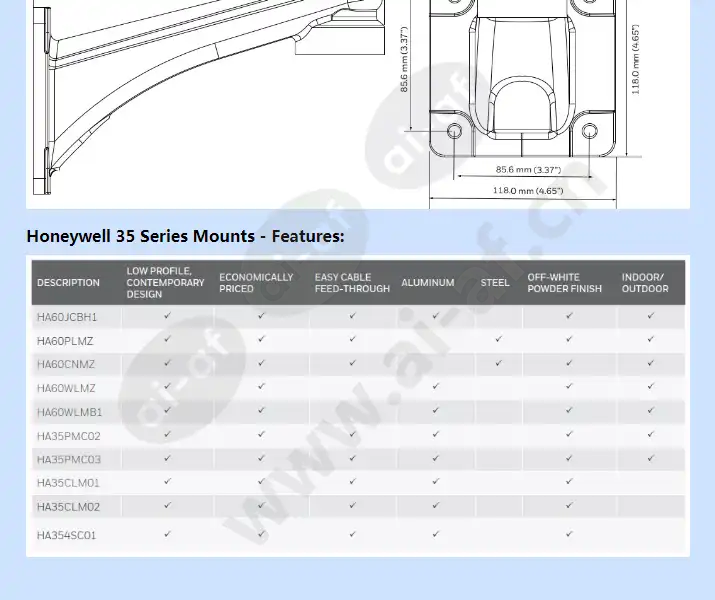The image size is (715, 600).
Task: Click the Low Profile checkmark in HA60JCBH1 row
Action: click(167, 315)
